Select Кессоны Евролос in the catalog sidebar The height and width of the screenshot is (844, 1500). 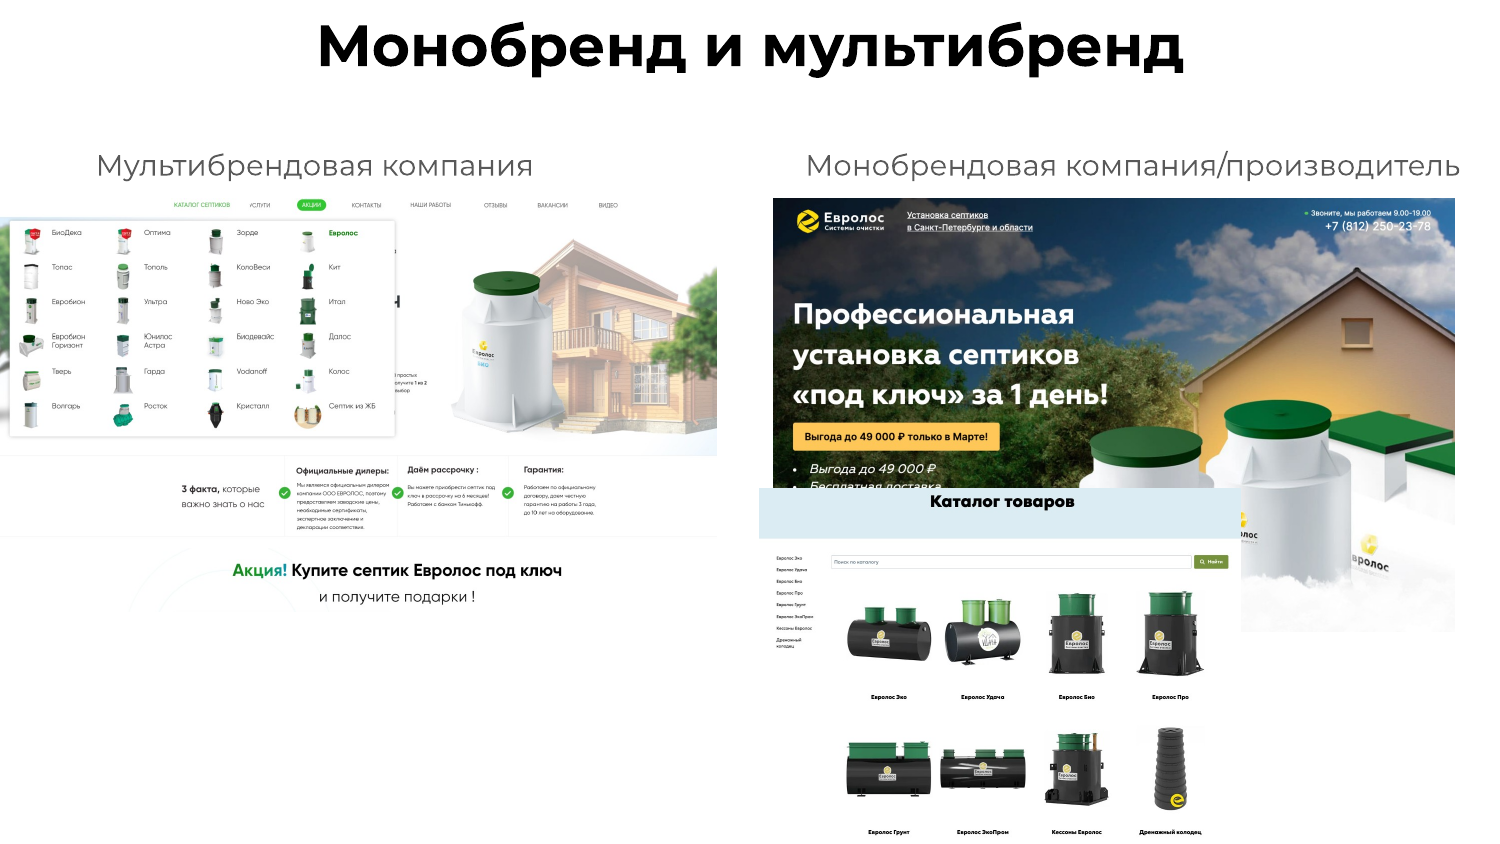click(794, 628)
